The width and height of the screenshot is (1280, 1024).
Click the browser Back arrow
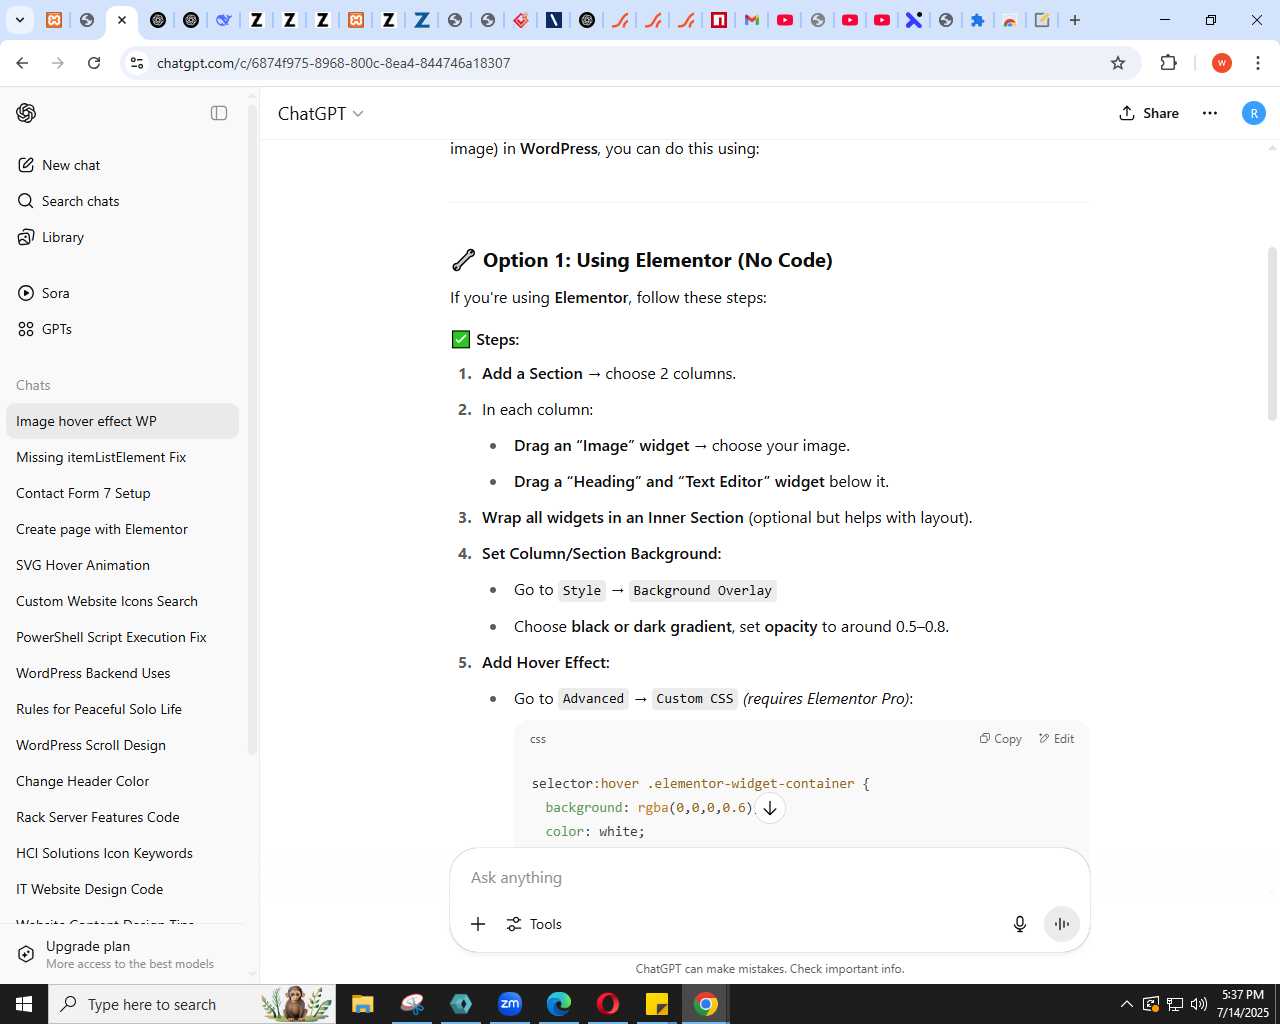[22, 63]
